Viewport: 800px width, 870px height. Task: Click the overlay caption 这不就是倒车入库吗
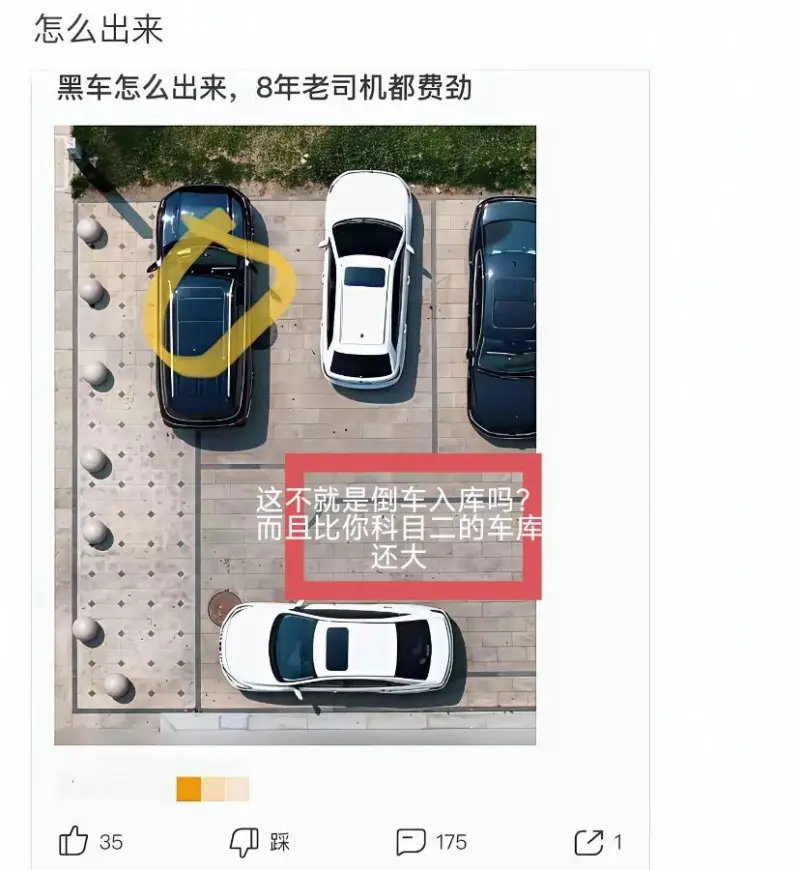point(393,500)
